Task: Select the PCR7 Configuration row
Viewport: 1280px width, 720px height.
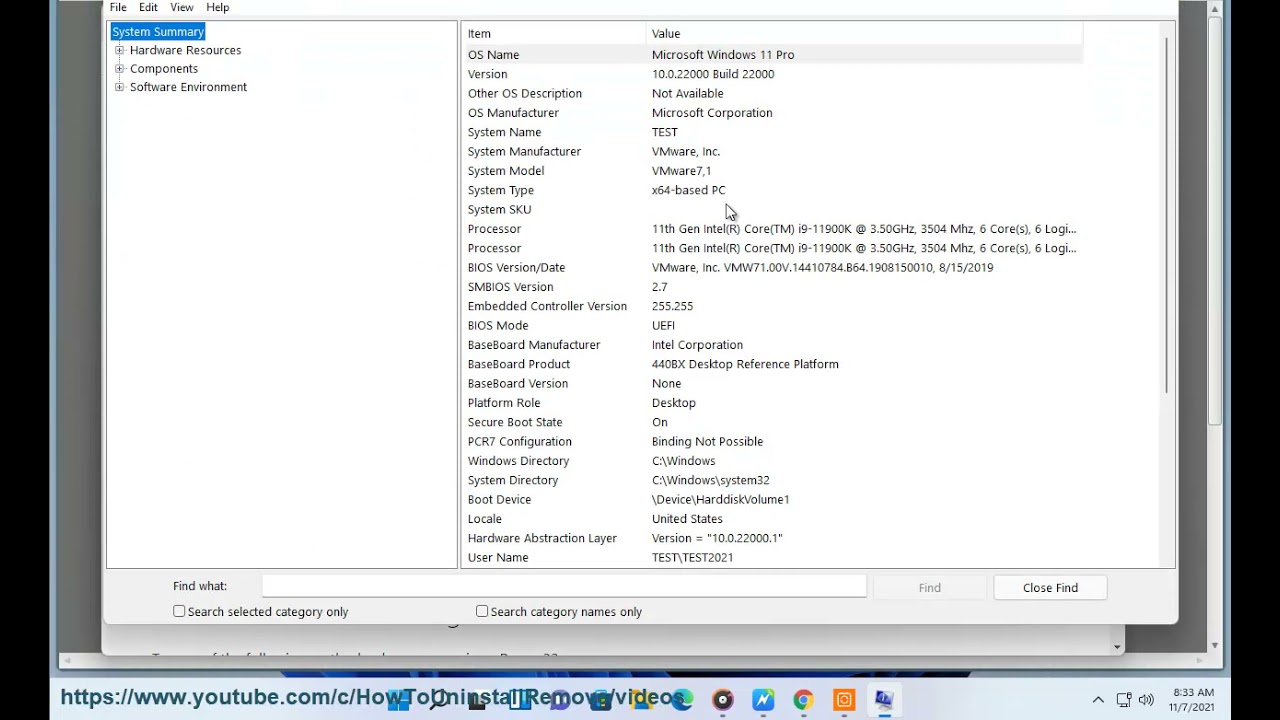Action: tap(772, 441)
